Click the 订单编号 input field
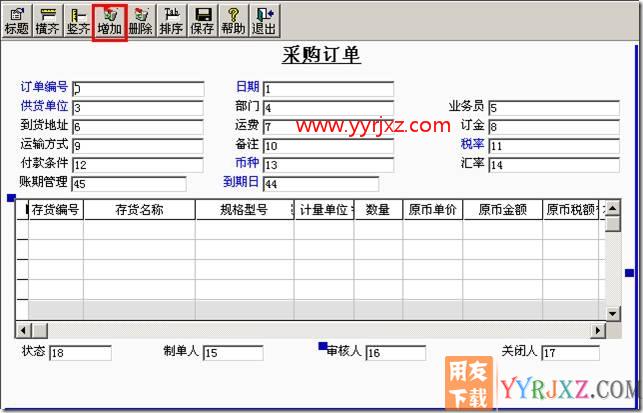643x413 pixels. pos(138,89)
